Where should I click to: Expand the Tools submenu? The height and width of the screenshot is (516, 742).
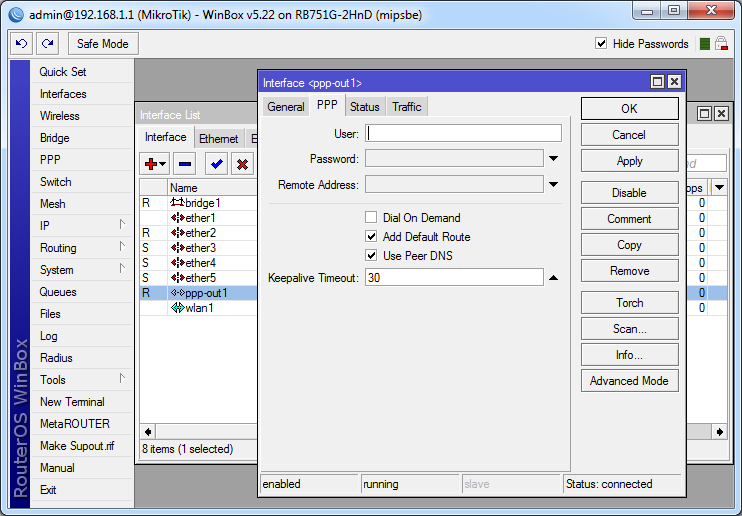pyautogui.click(x=122, y=378)
